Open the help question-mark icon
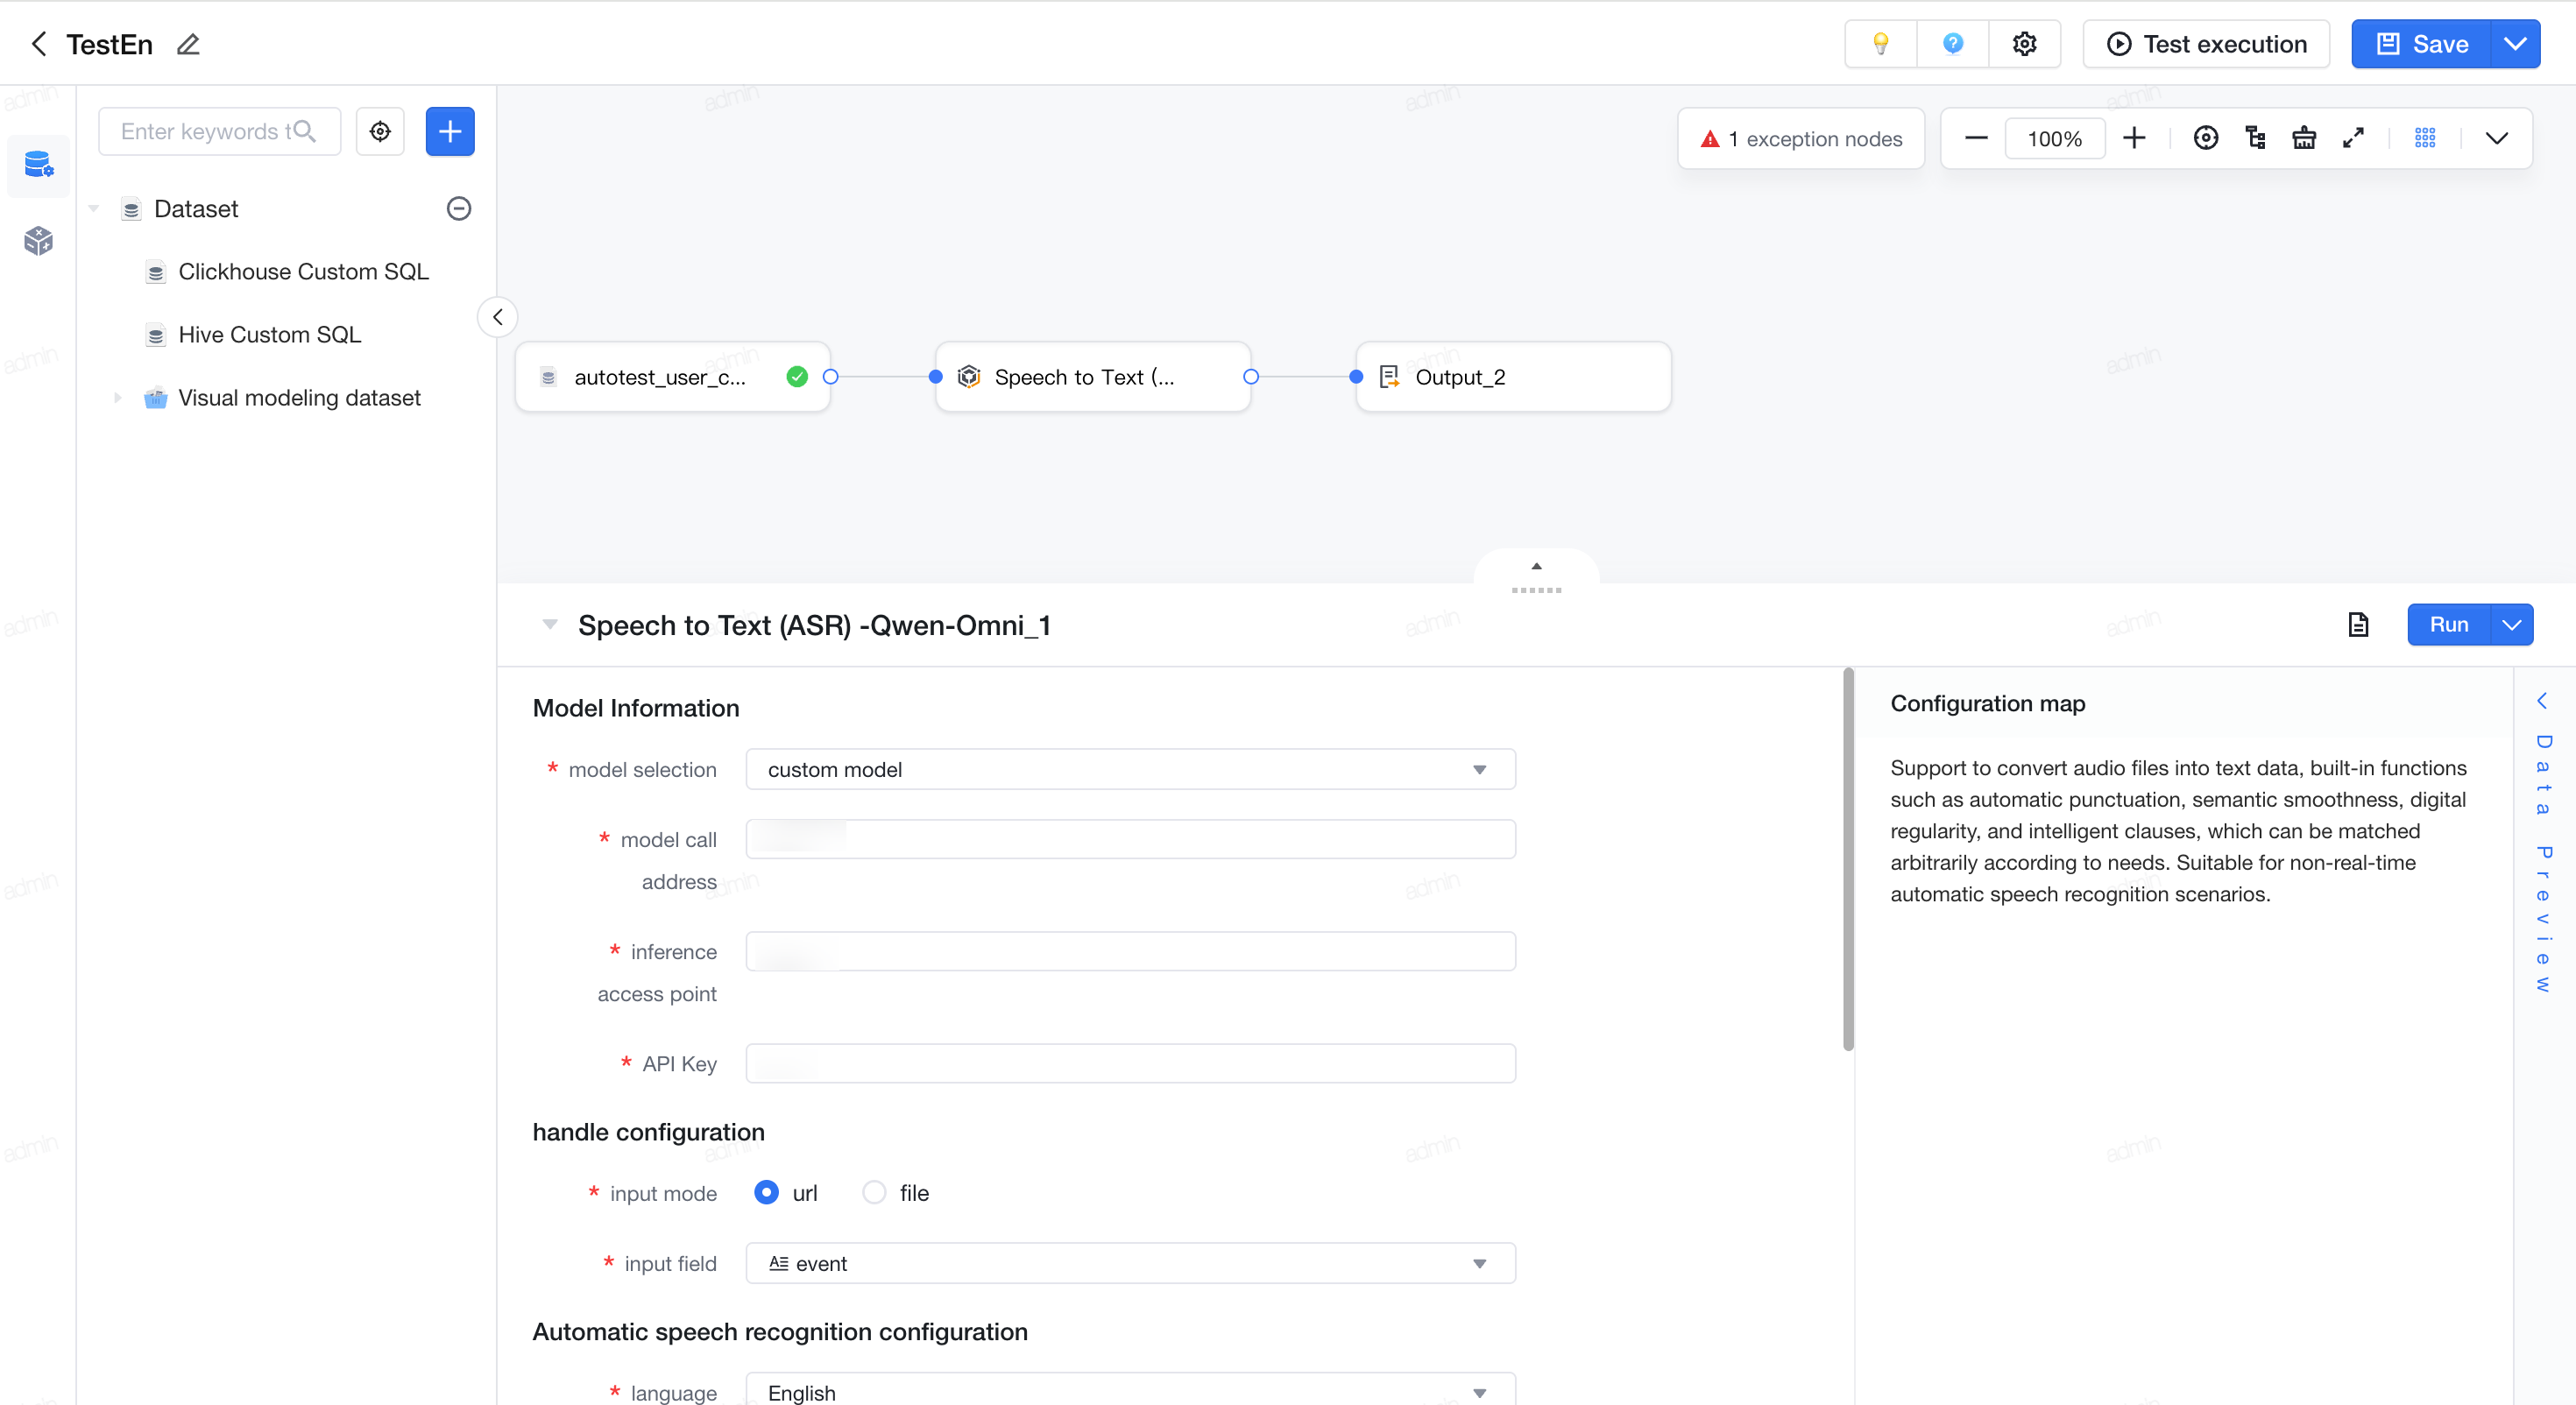 coord(1952,44)
